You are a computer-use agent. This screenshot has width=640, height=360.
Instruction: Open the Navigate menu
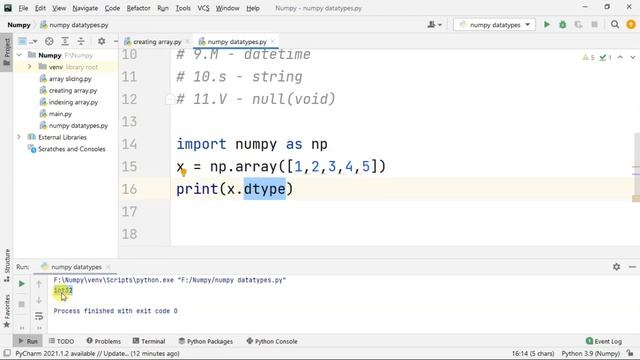click(85, 8)
